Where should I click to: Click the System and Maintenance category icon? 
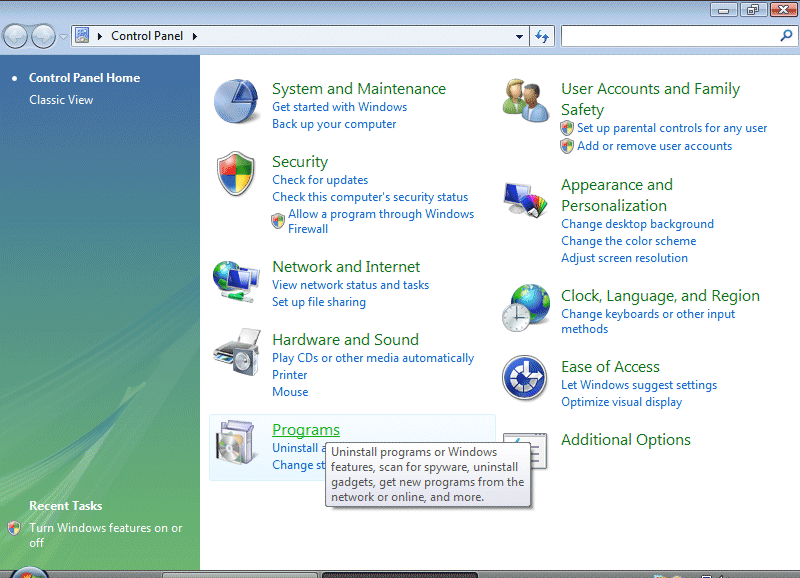(237, 102)
